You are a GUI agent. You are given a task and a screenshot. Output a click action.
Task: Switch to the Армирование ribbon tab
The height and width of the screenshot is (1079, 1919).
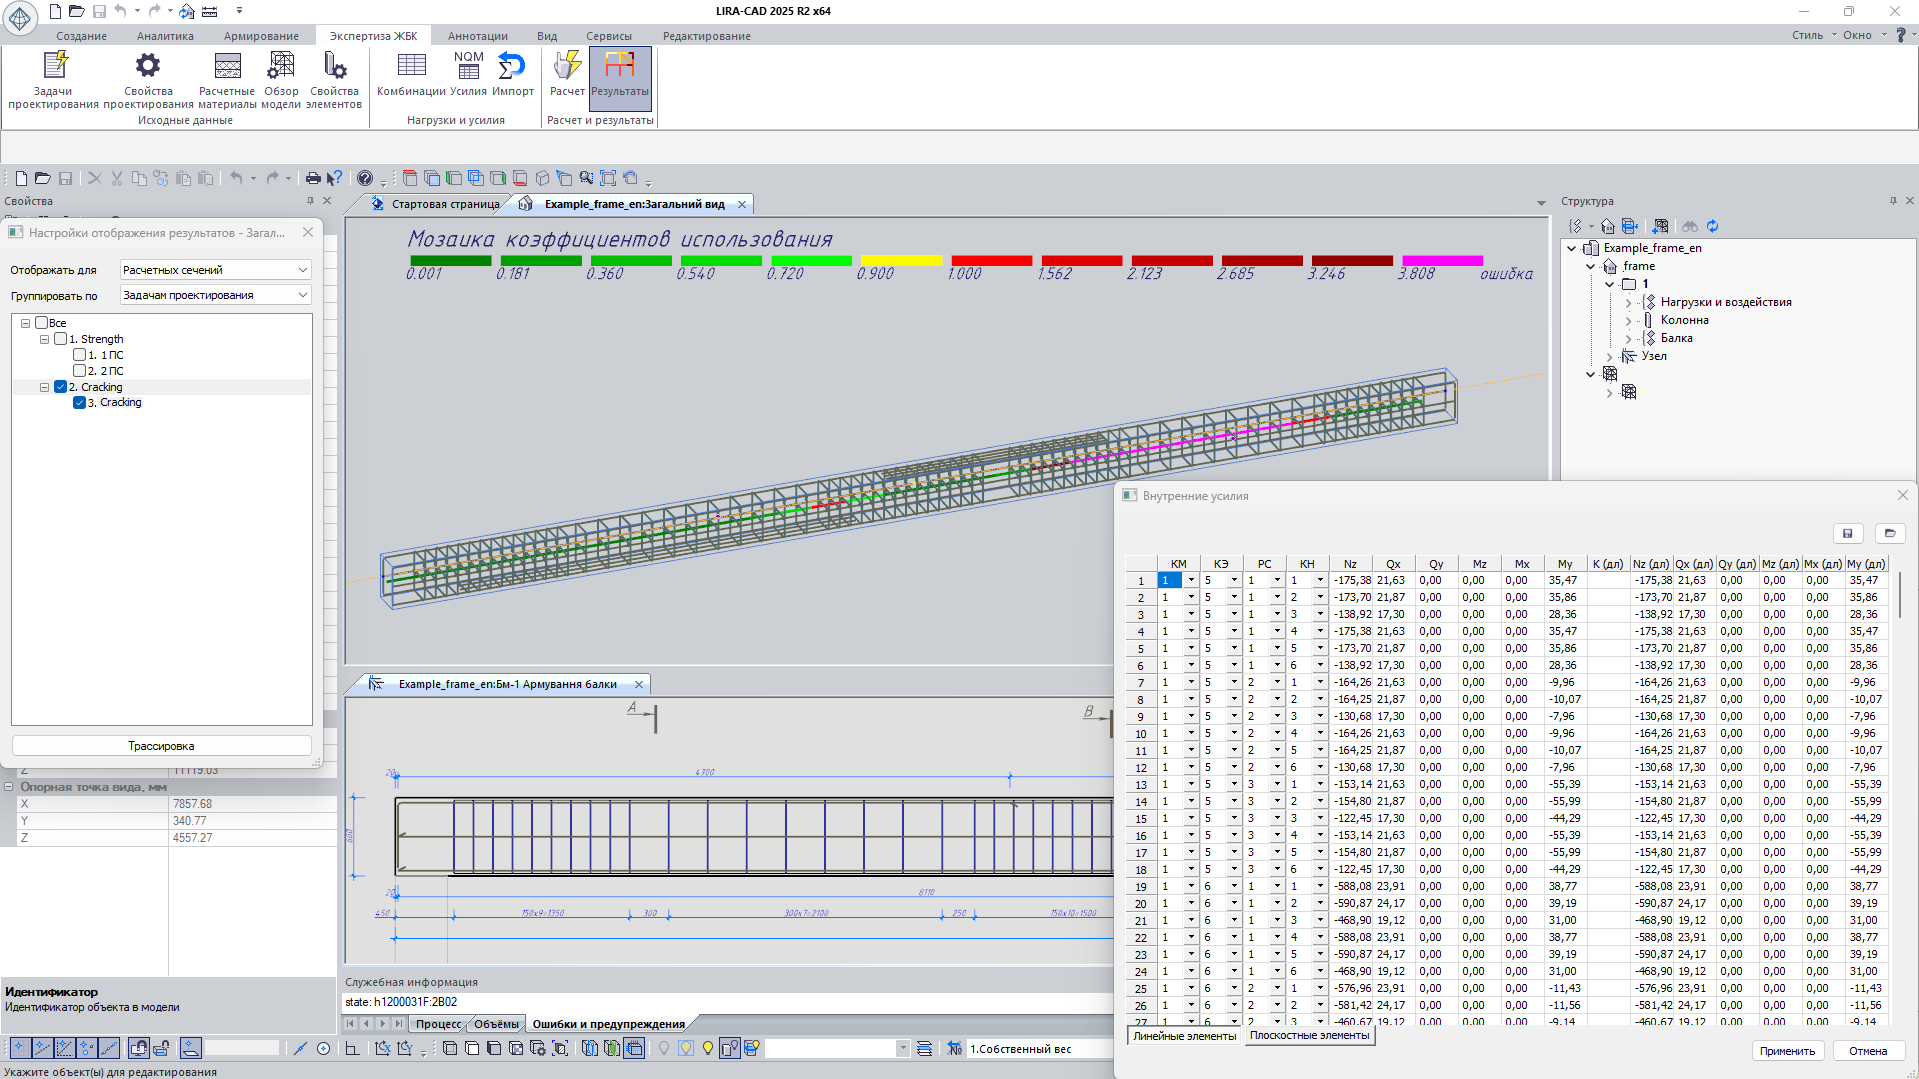coord(261,36)
